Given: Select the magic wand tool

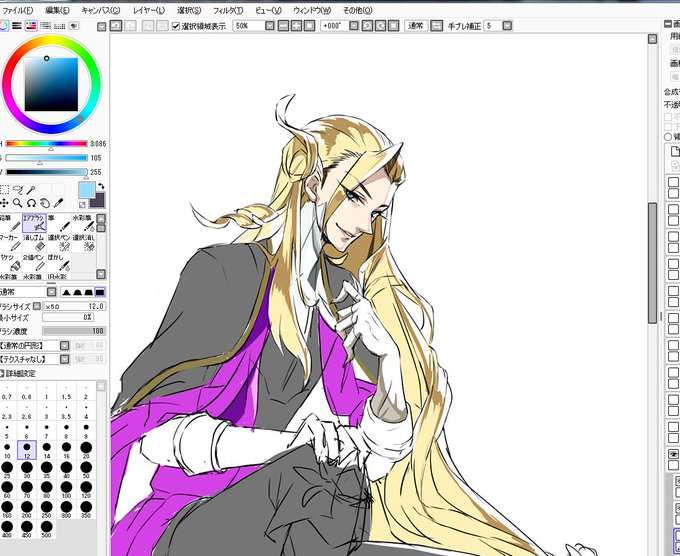Looking at the screenshot, I should pyautogui.click(x=31, y=190).
